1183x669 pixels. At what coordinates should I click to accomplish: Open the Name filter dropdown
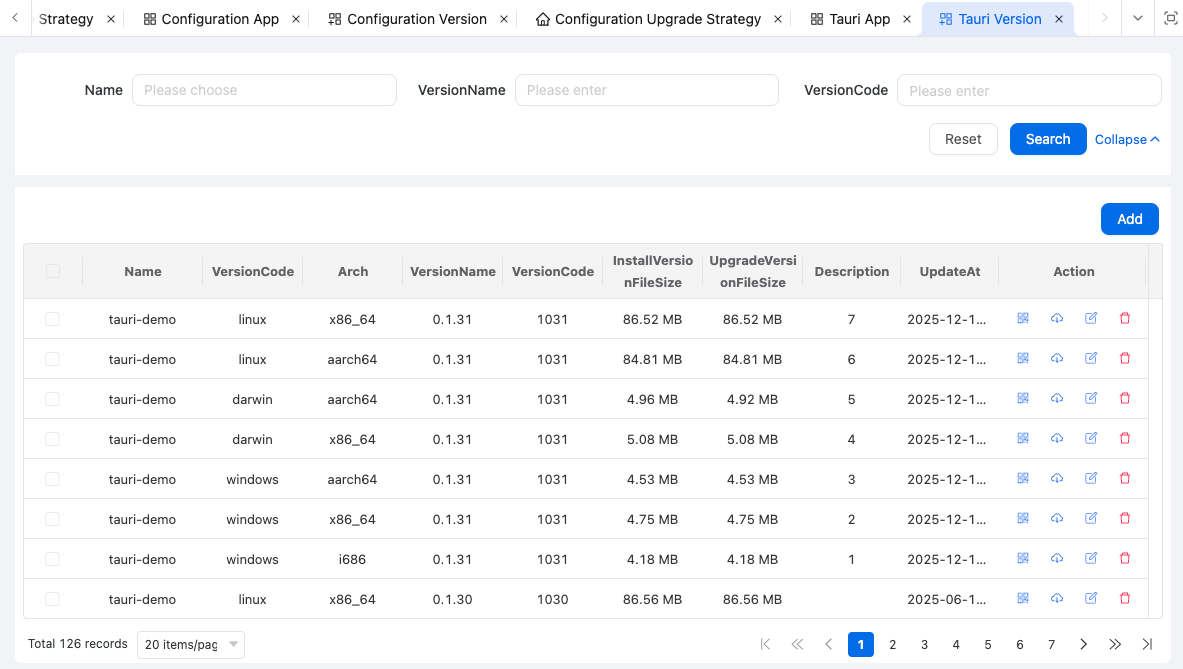[264, 90]
